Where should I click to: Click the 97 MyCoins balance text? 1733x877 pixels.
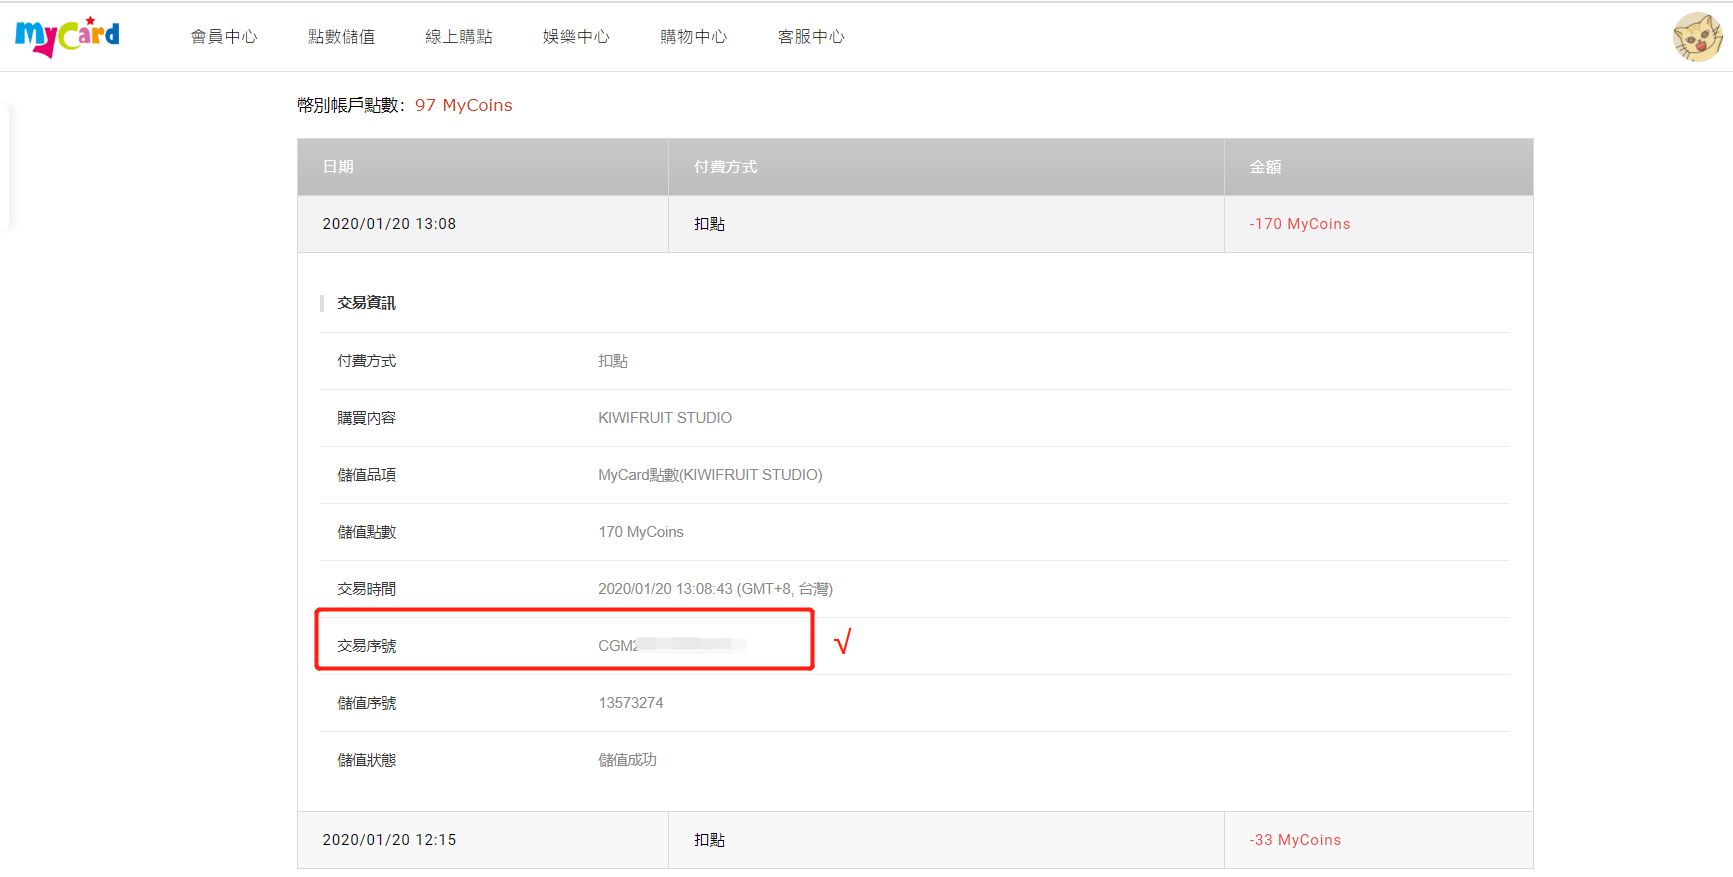pos(463,105)
